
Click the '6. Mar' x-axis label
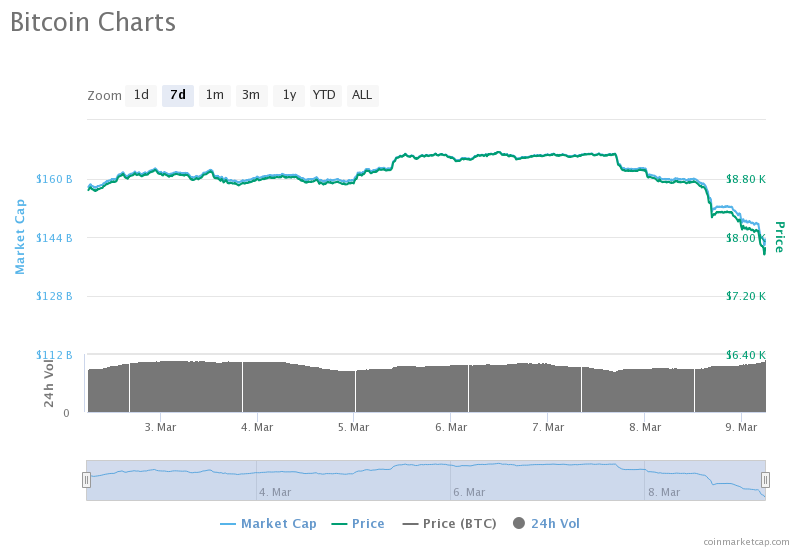[451, 428]
